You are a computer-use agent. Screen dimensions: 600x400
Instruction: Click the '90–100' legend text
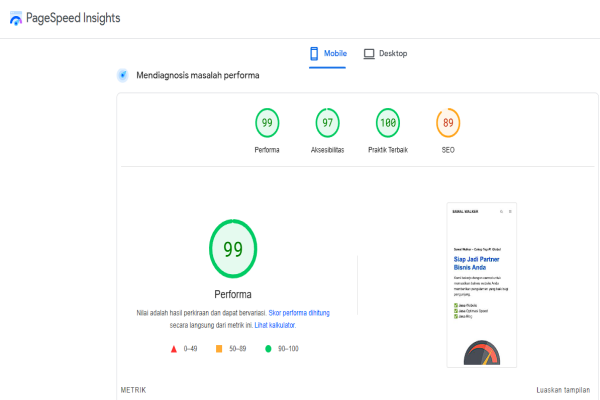(x=288, y=349)
